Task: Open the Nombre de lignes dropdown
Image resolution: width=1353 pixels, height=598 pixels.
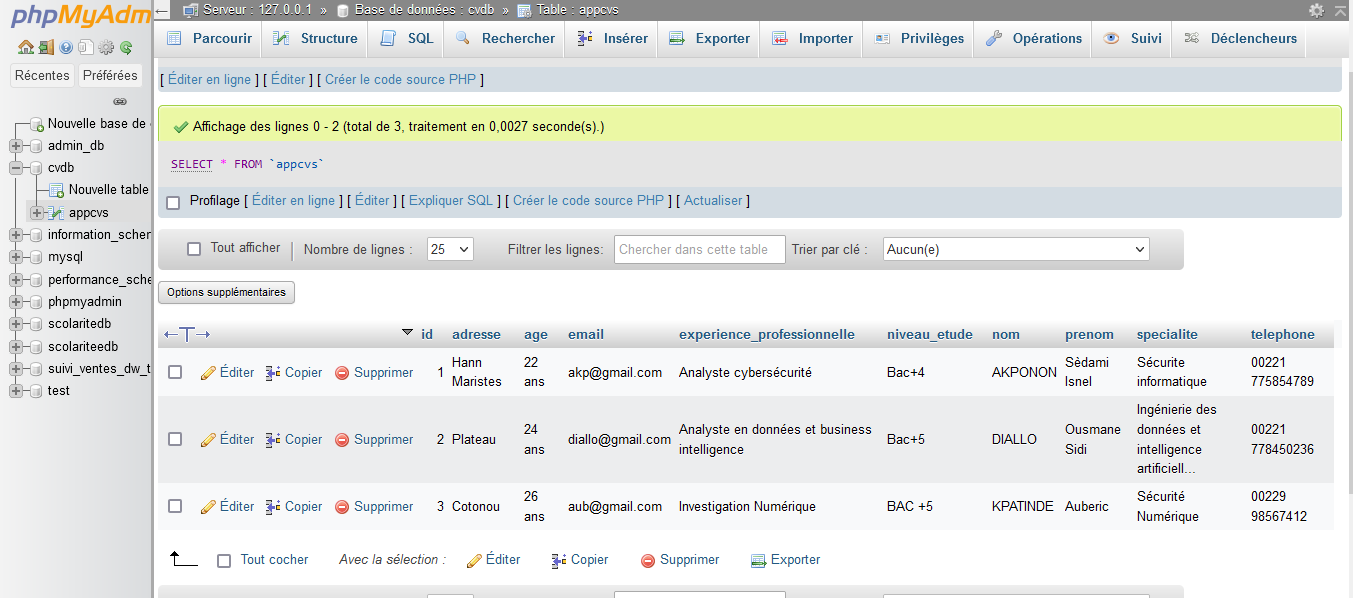Action: pyautogui.click(x=449, y=248)
